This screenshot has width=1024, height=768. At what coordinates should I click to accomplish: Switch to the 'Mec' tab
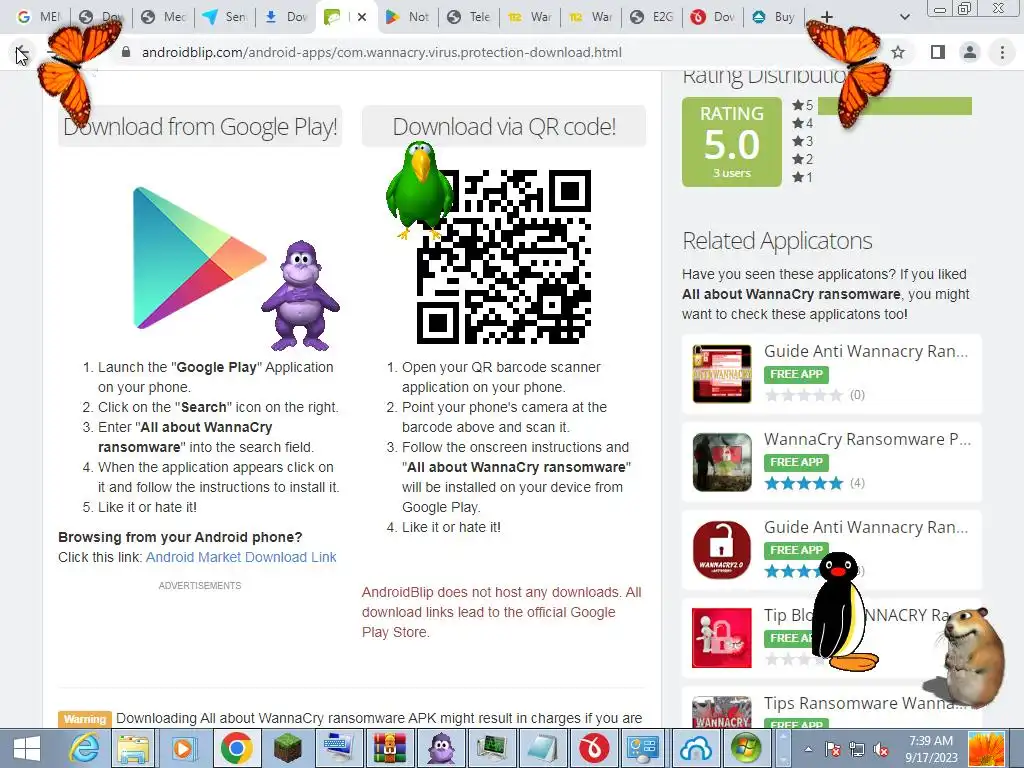point(164,17)
